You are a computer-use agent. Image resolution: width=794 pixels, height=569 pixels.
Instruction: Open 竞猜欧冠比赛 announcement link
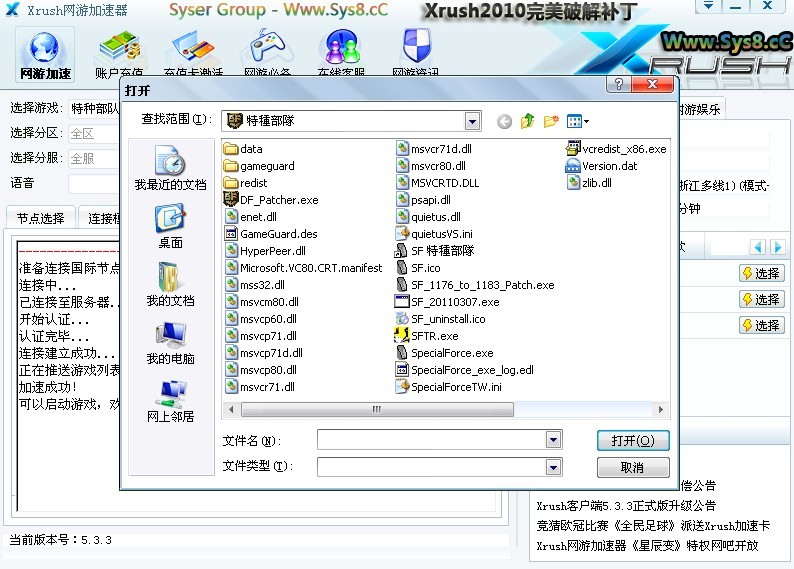point(653,526)
